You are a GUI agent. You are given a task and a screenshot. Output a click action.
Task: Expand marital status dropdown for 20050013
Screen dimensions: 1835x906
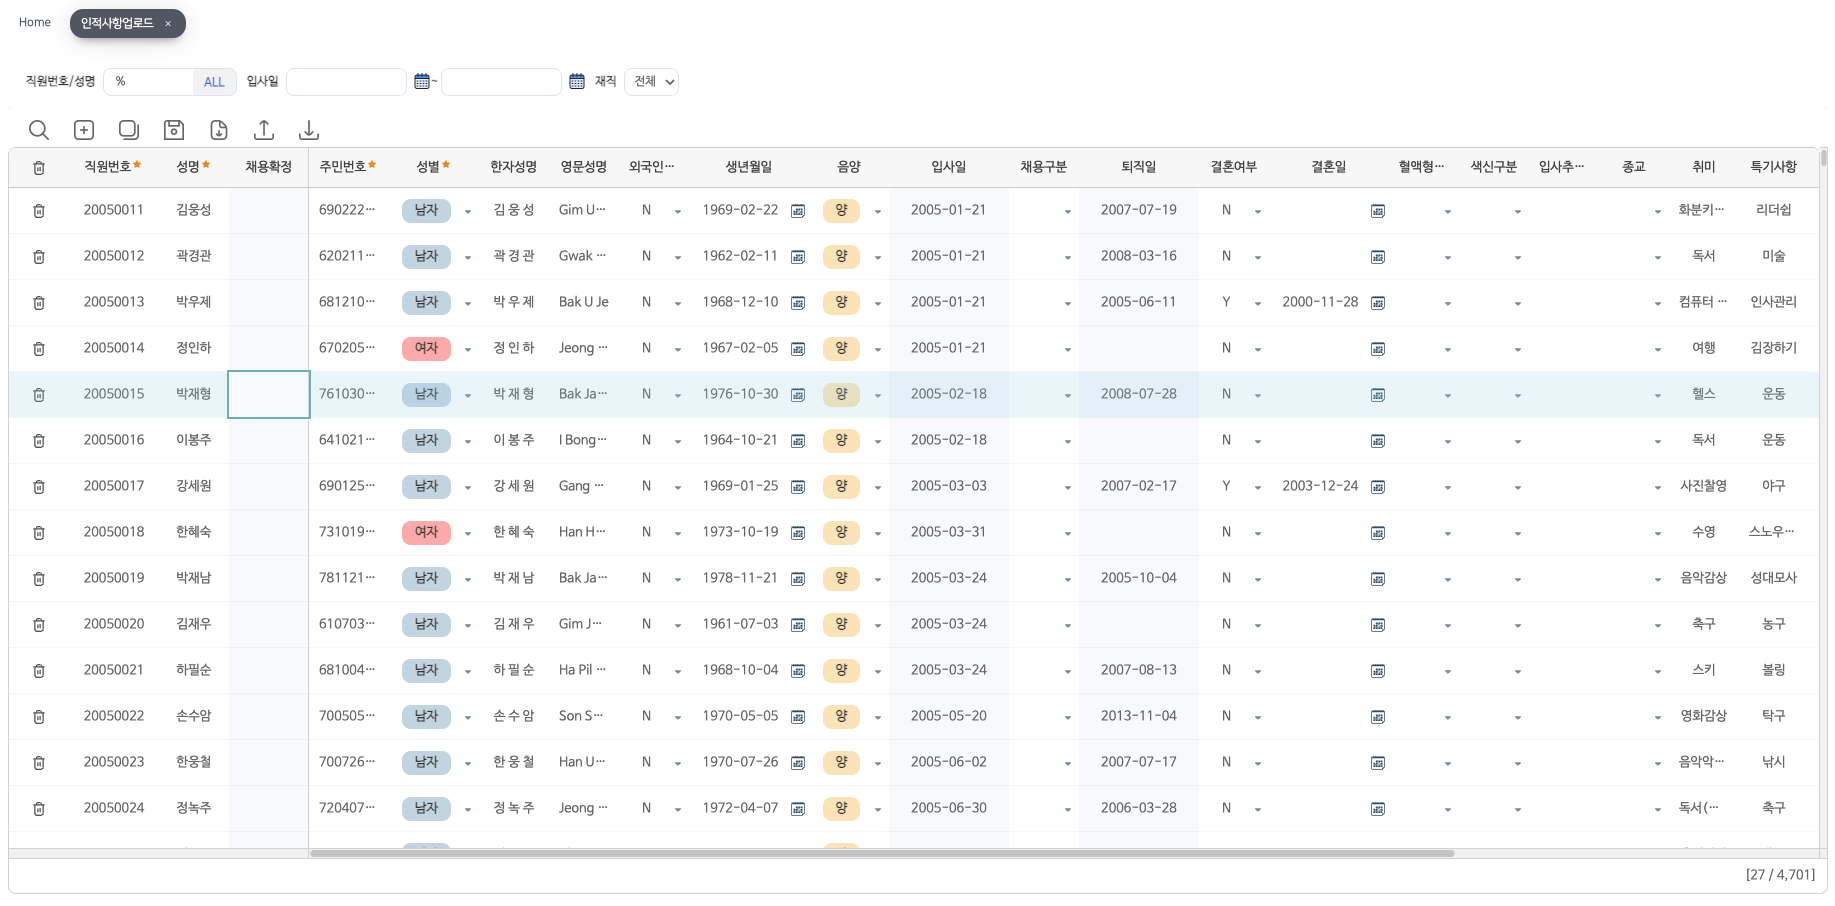coord(1257,303)
